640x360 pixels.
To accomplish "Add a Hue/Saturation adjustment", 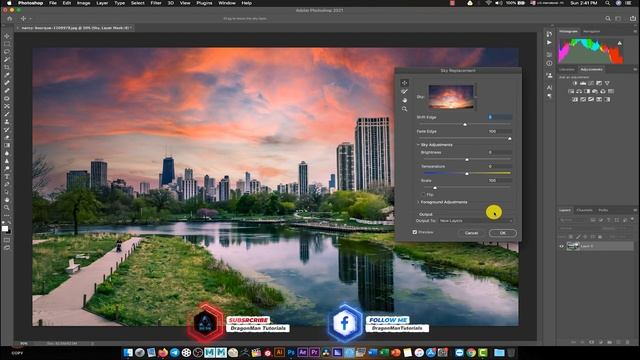I will [571, 91].
